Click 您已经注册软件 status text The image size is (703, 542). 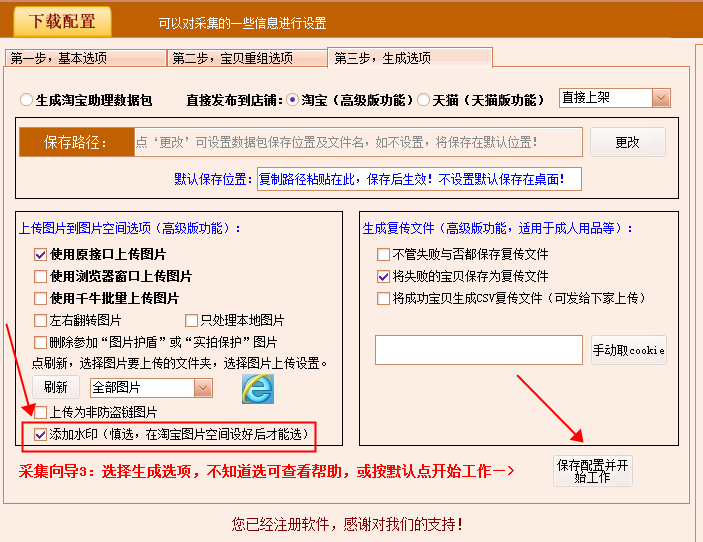click(347, 524)
